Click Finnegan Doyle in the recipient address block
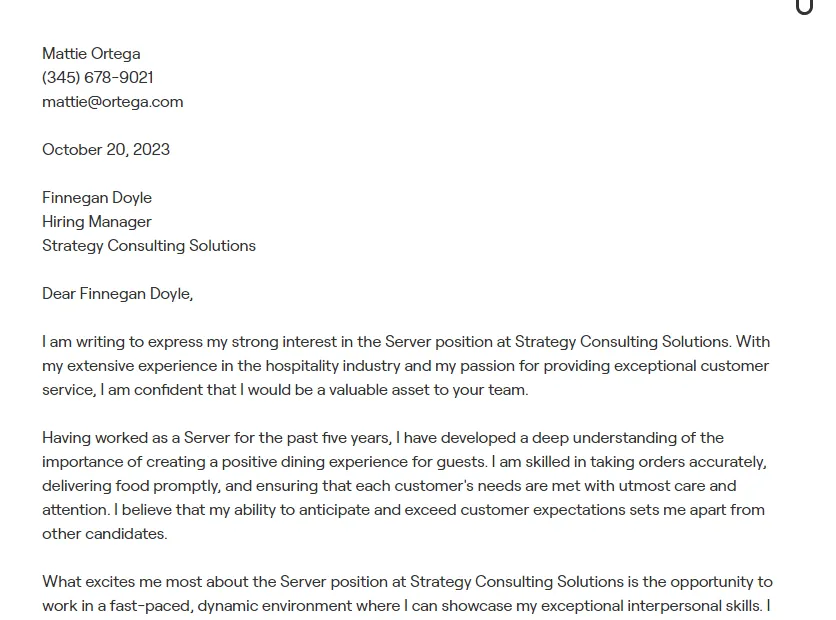The height and width of the screenshot is (620, 836). coord(97,198)
